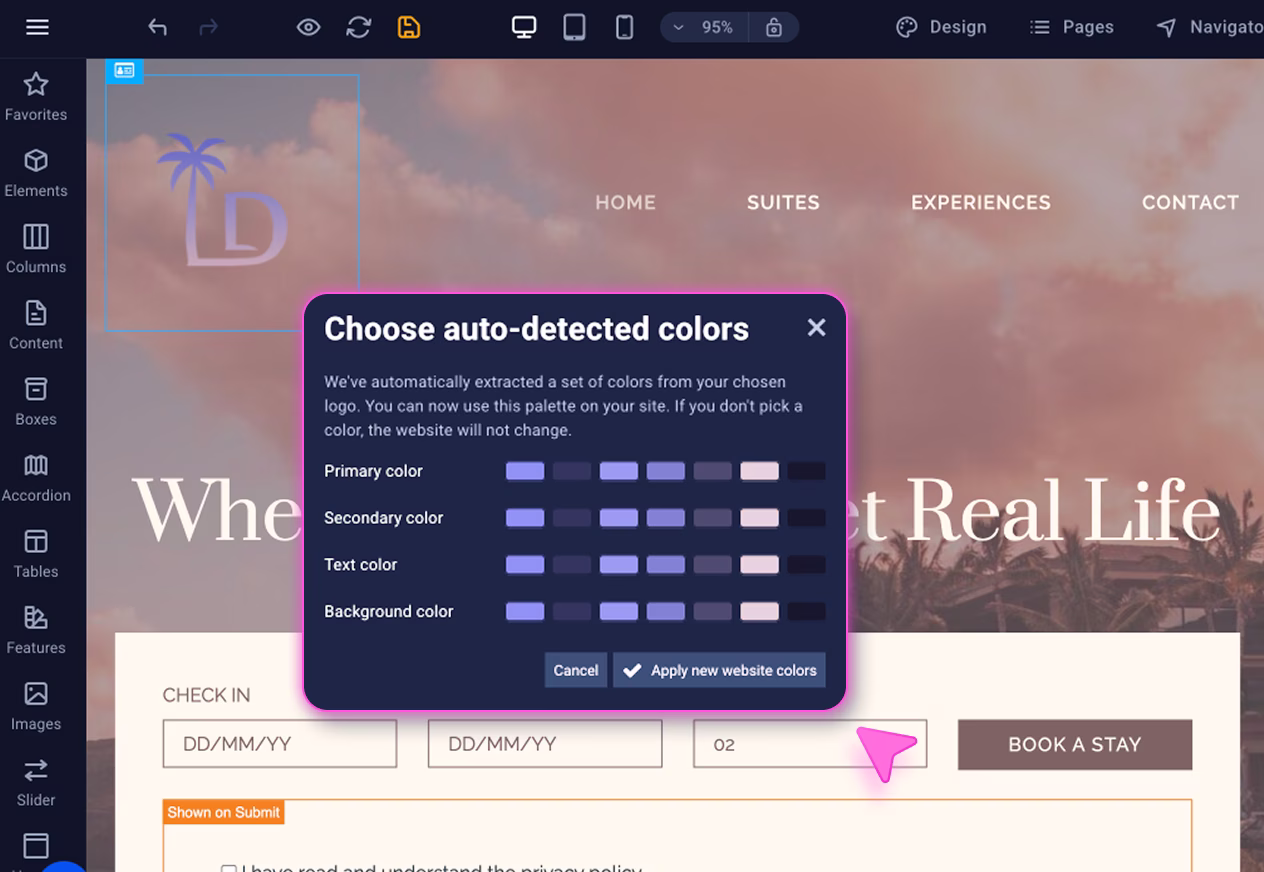1264x872 pixels.
Task: Open the Design menu
Action: tap(940, 27)
